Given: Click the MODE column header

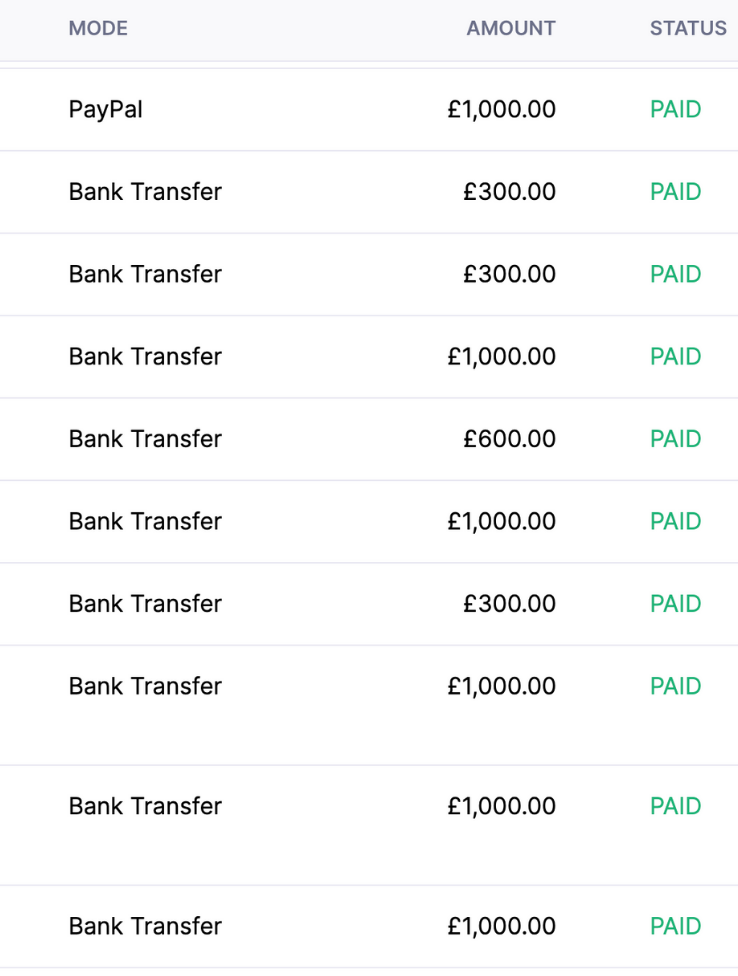Looking at the screenshot, I should (x=98, y=29).
